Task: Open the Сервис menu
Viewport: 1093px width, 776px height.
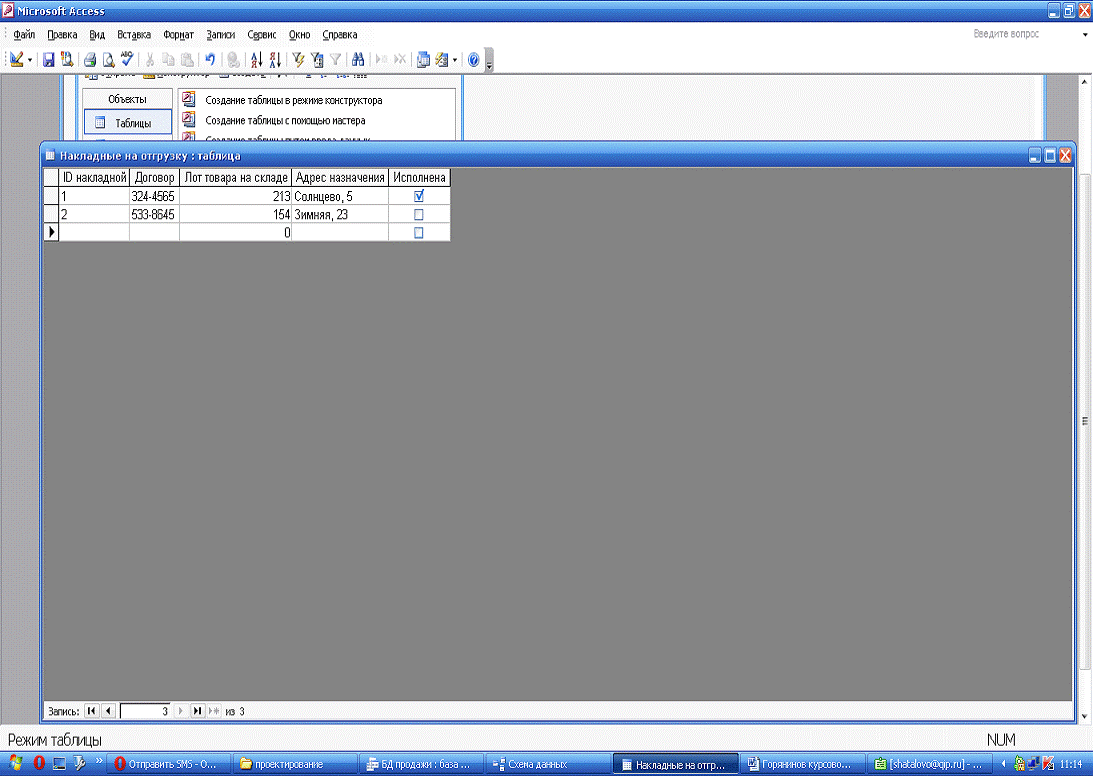Action: pos(262,34)
